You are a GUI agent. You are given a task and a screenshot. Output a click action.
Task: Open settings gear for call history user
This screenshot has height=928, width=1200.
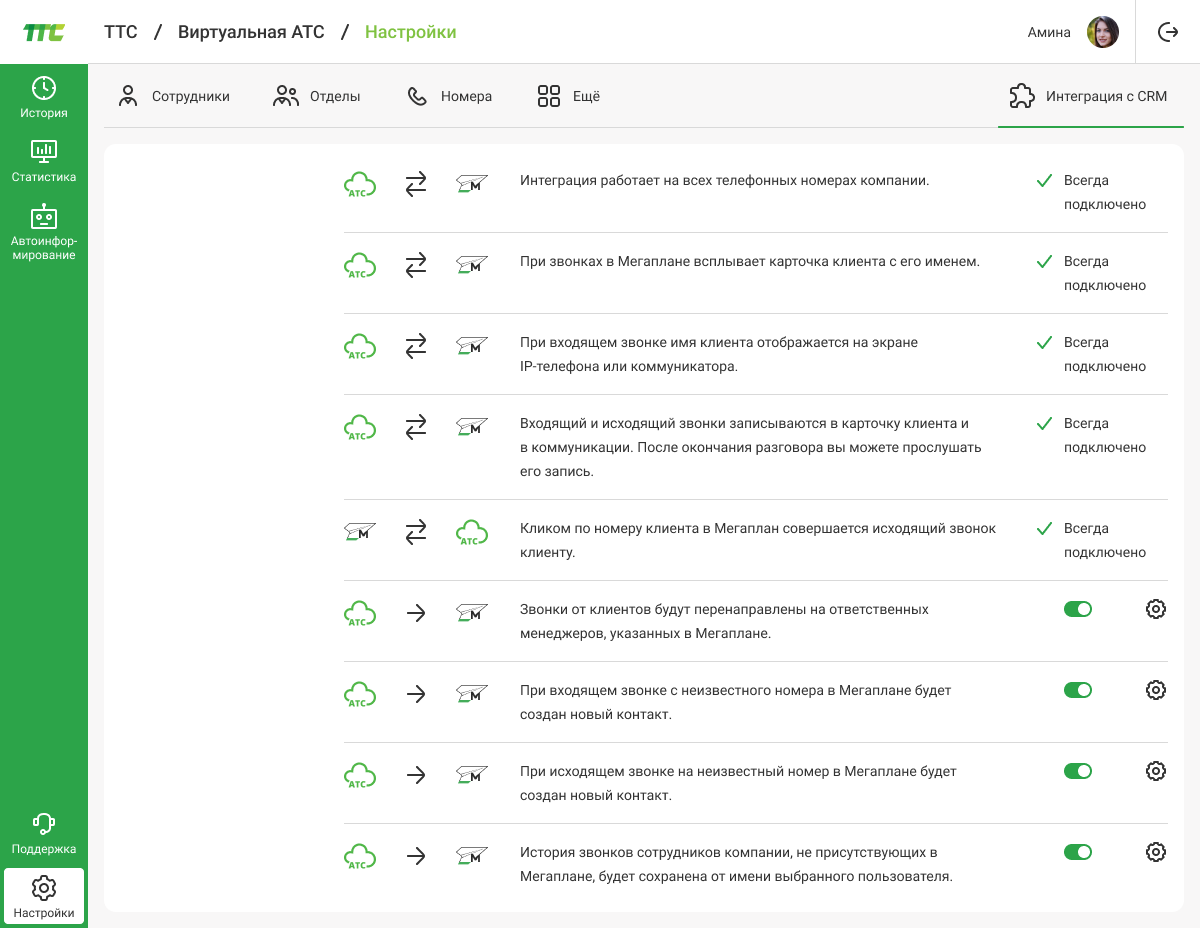click(1156, 852)
